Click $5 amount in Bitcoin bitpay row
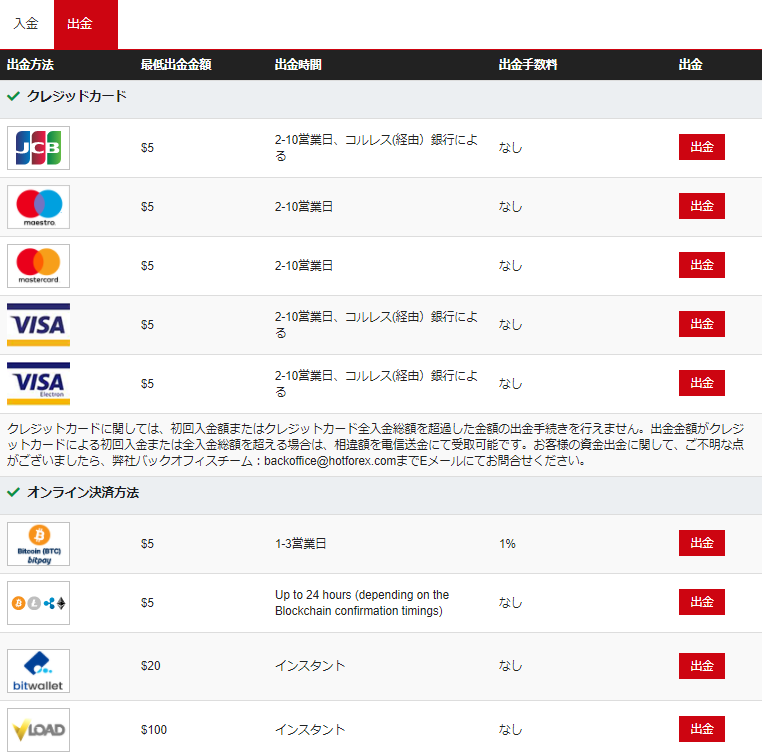 pyautogui.click(x=147, y=544)
